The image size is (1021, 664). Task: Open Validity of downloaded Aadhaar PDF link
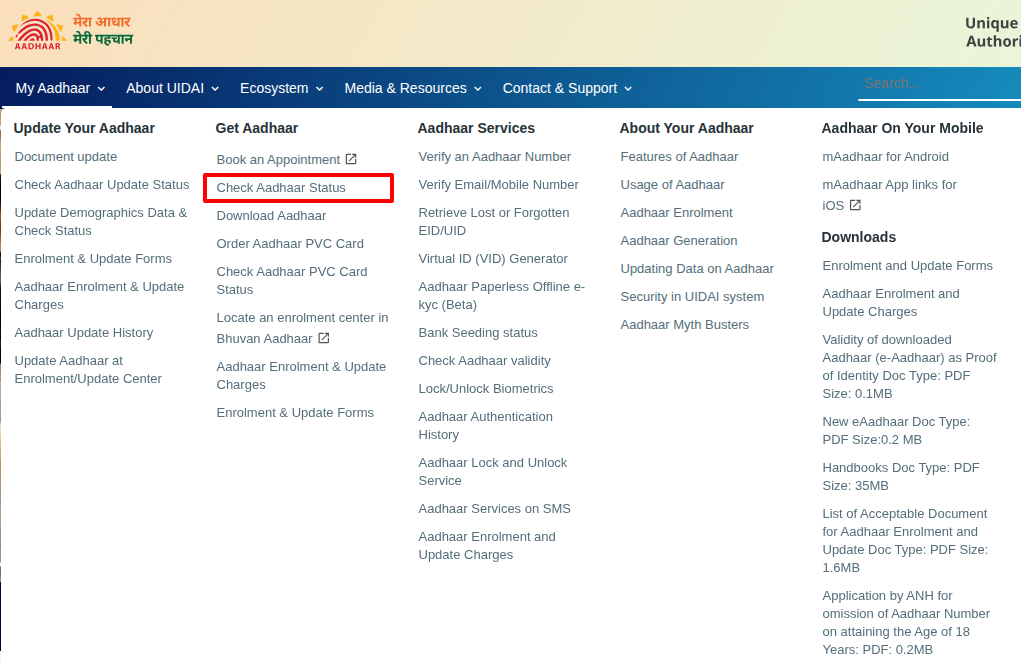(910, 367)
